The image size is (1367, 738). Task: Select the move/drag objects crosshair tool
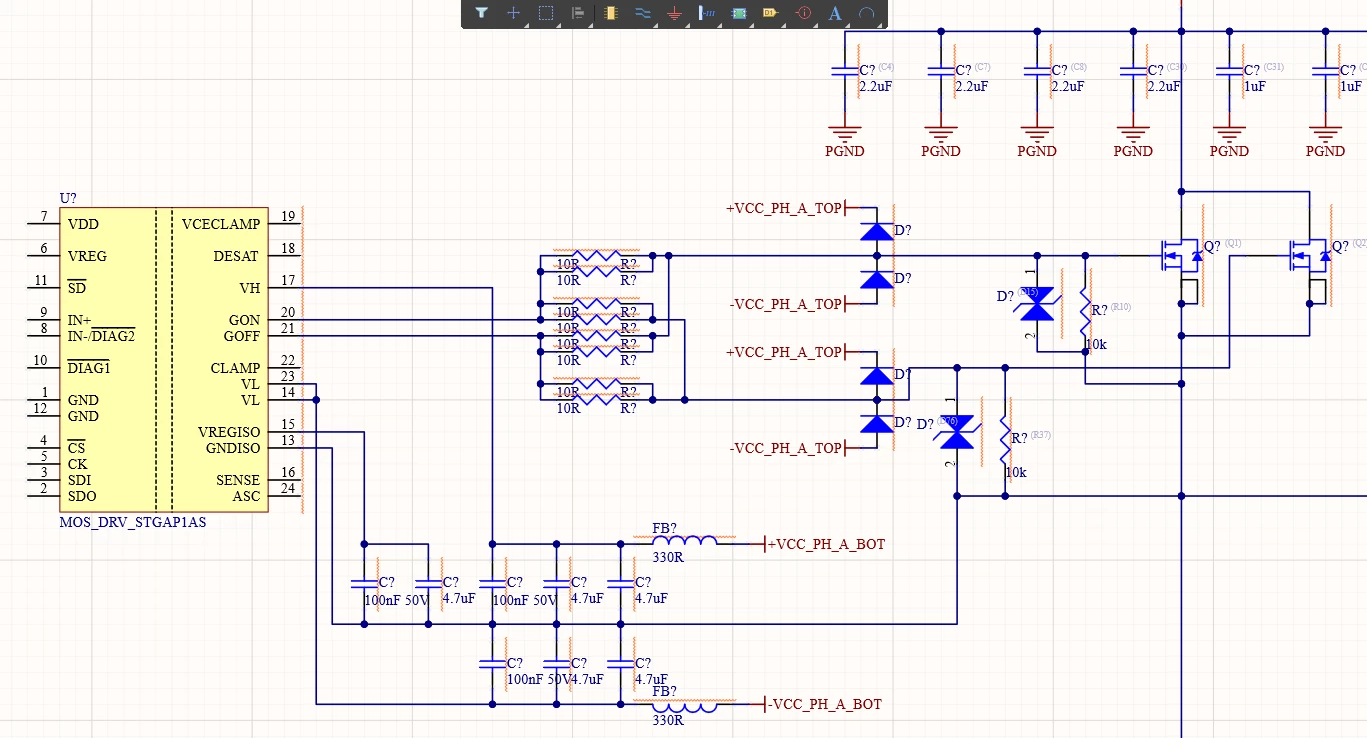point(514,13)
